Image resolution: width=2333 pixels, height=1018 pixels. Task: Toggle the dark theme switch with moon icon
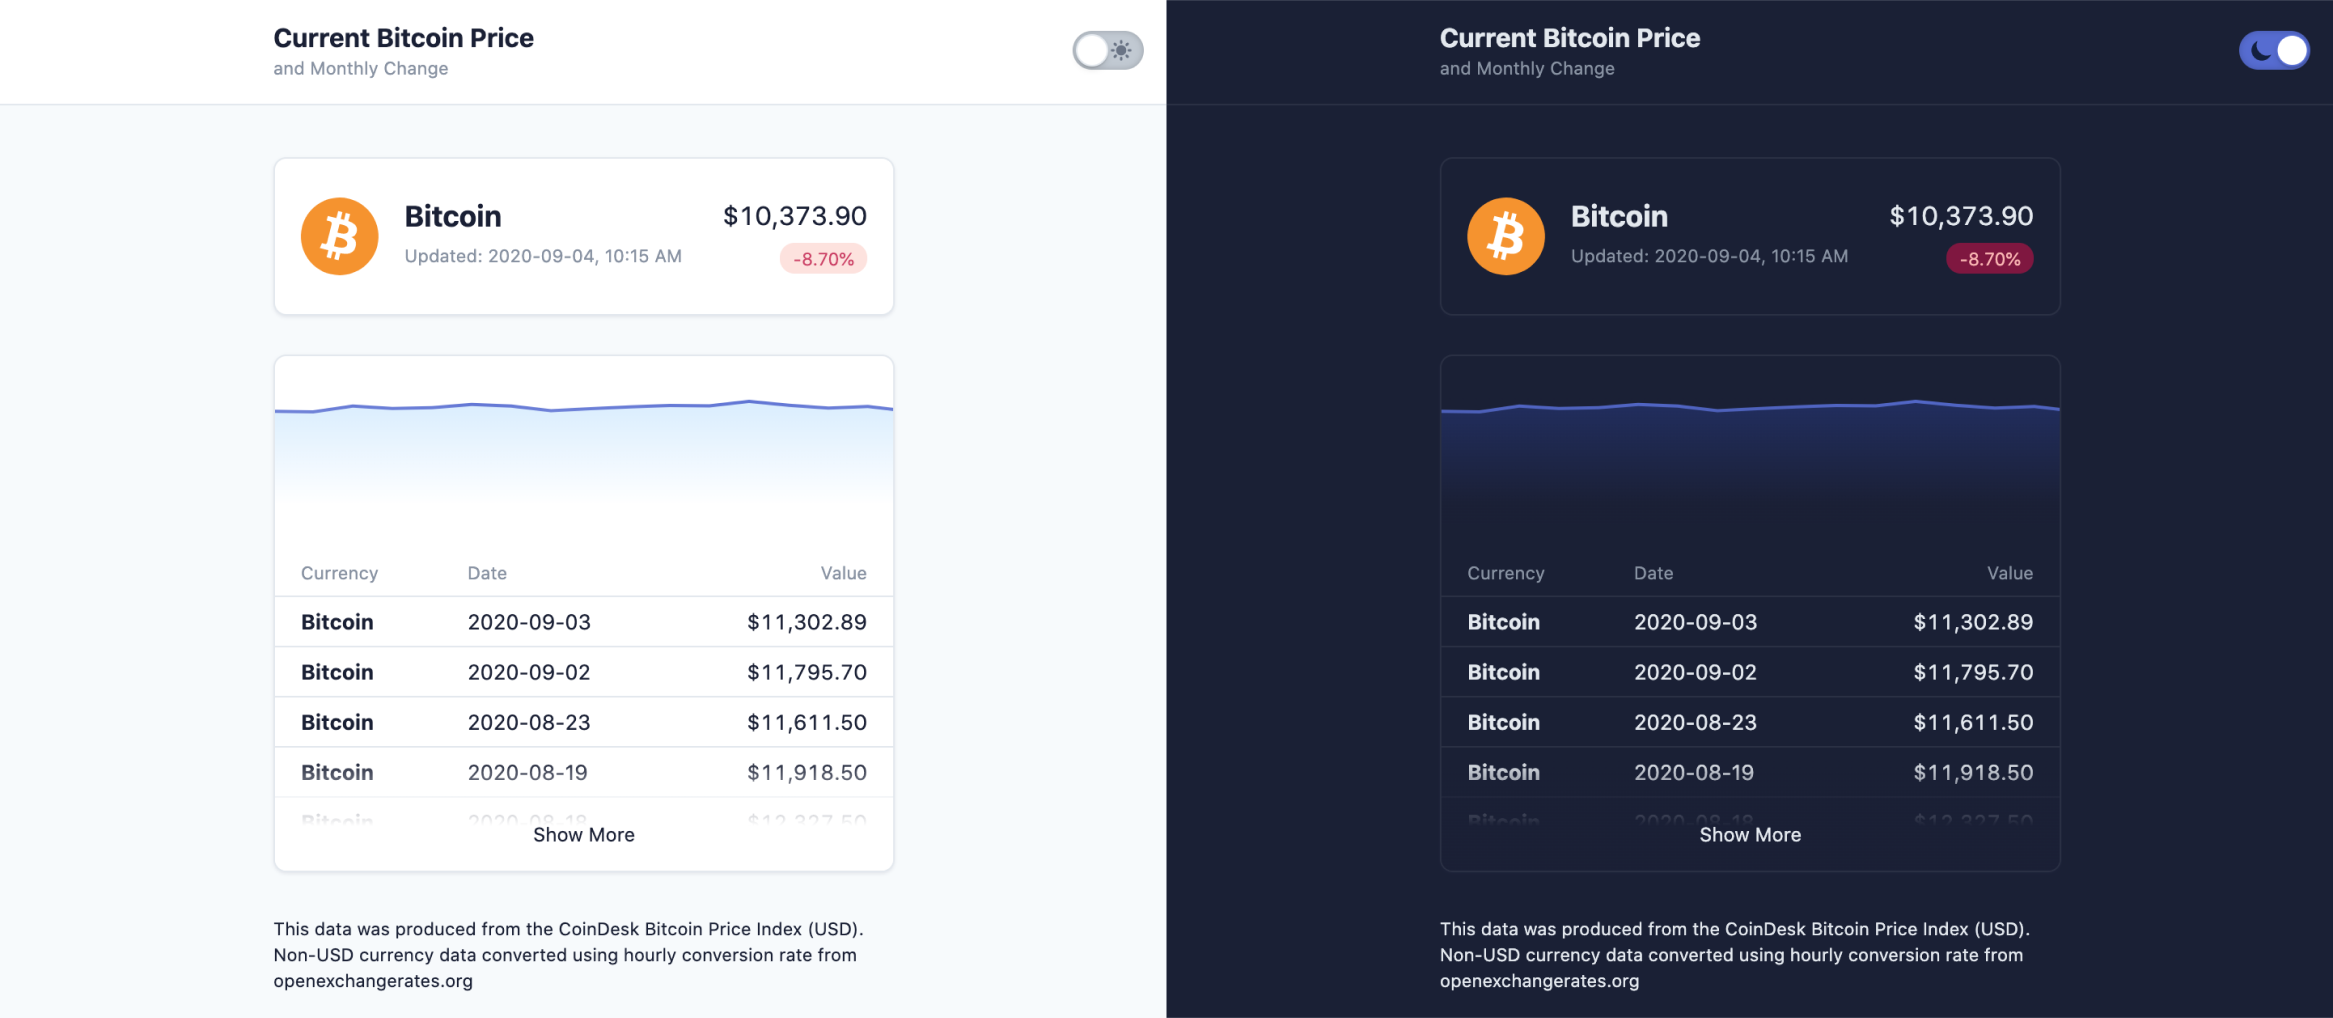click(2273, 50)
